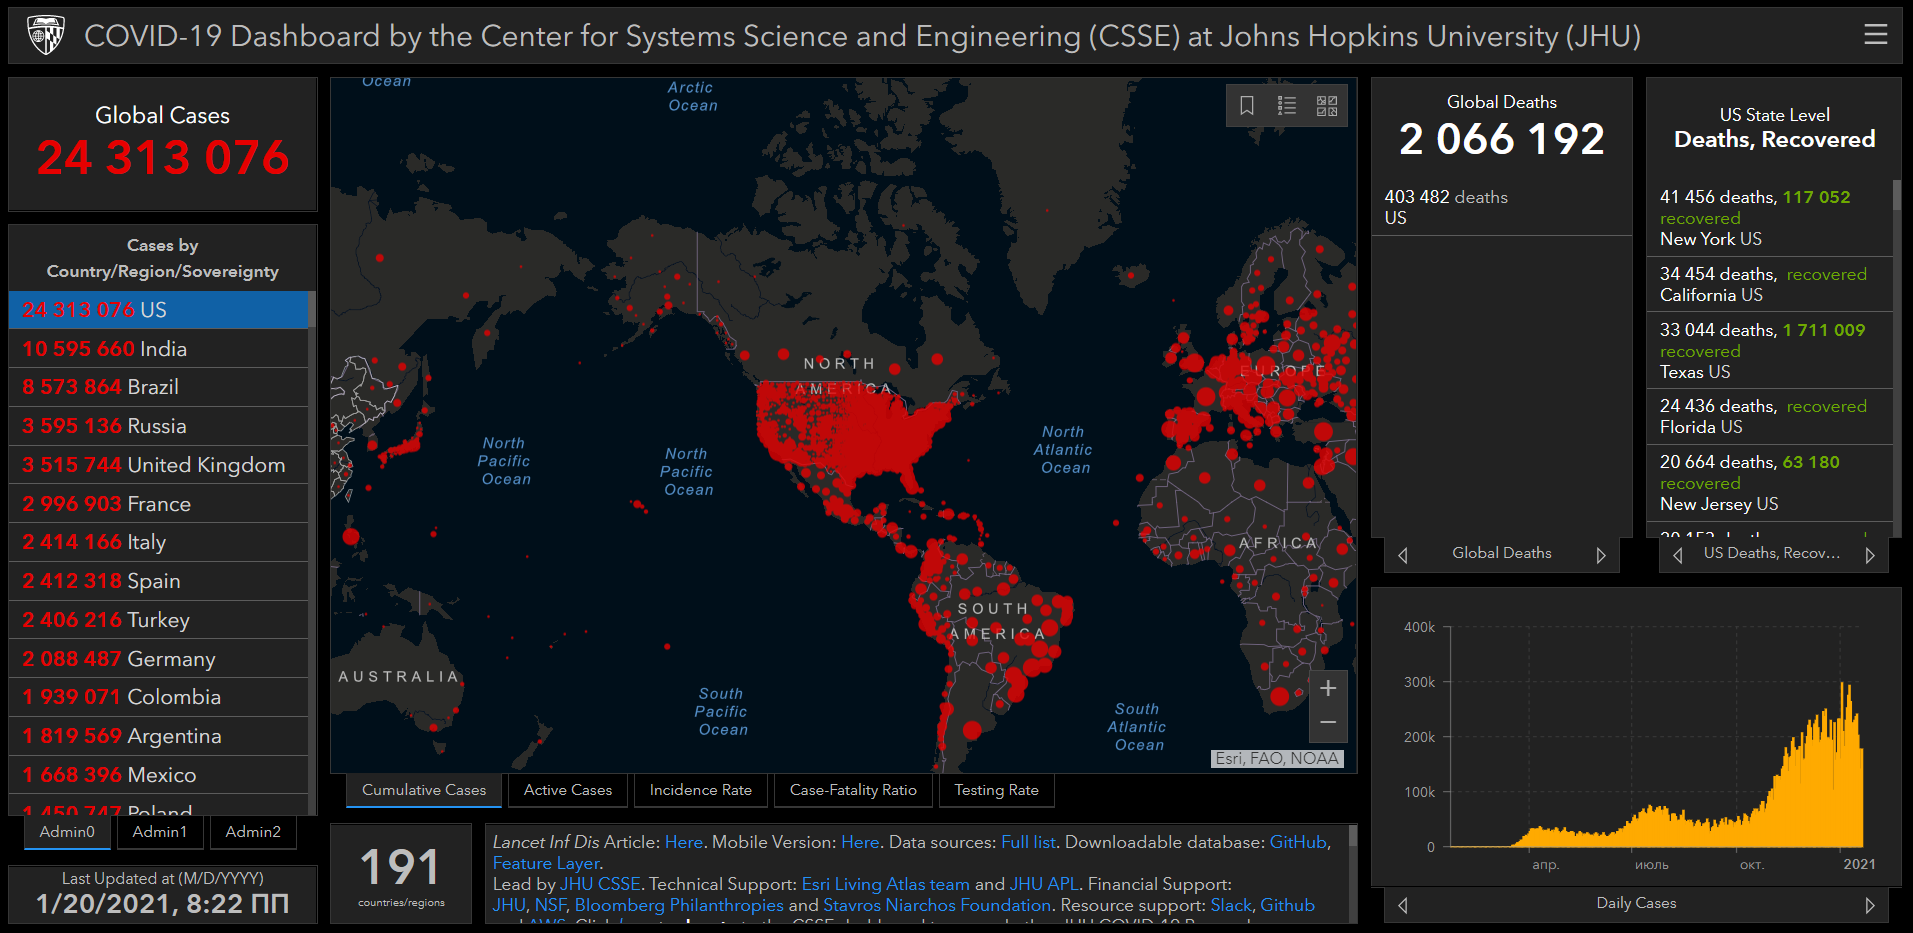This screenshot has width=1913, height=933.
Task: Go to previous Daily Cases chart
Action: 1403,905
